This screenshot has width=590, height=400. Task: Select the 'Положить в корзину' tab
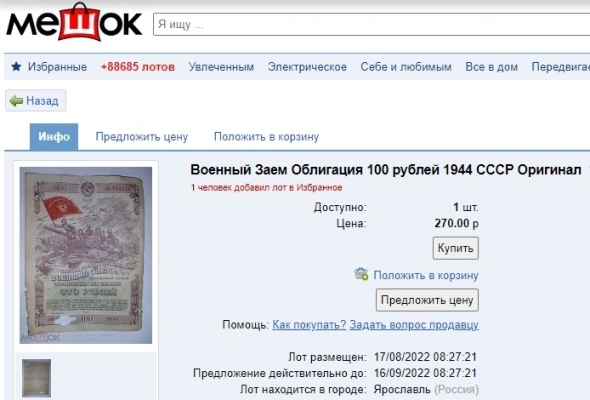pyautogui.click(x=266, y=137)
